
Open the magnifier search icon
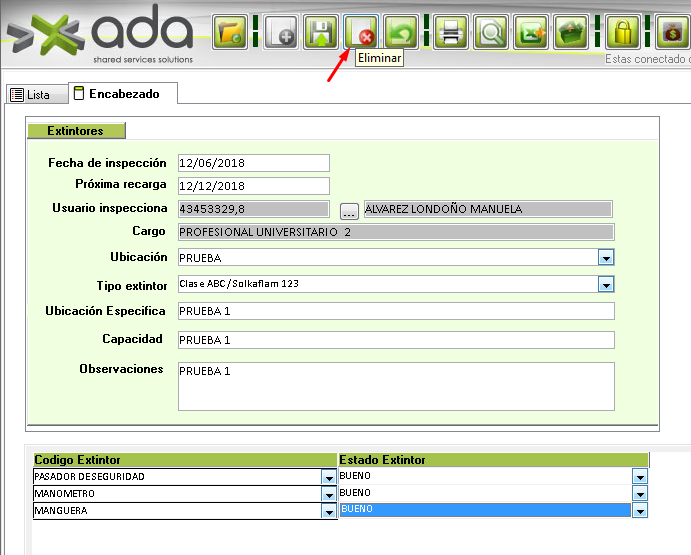tap(490, 32)
